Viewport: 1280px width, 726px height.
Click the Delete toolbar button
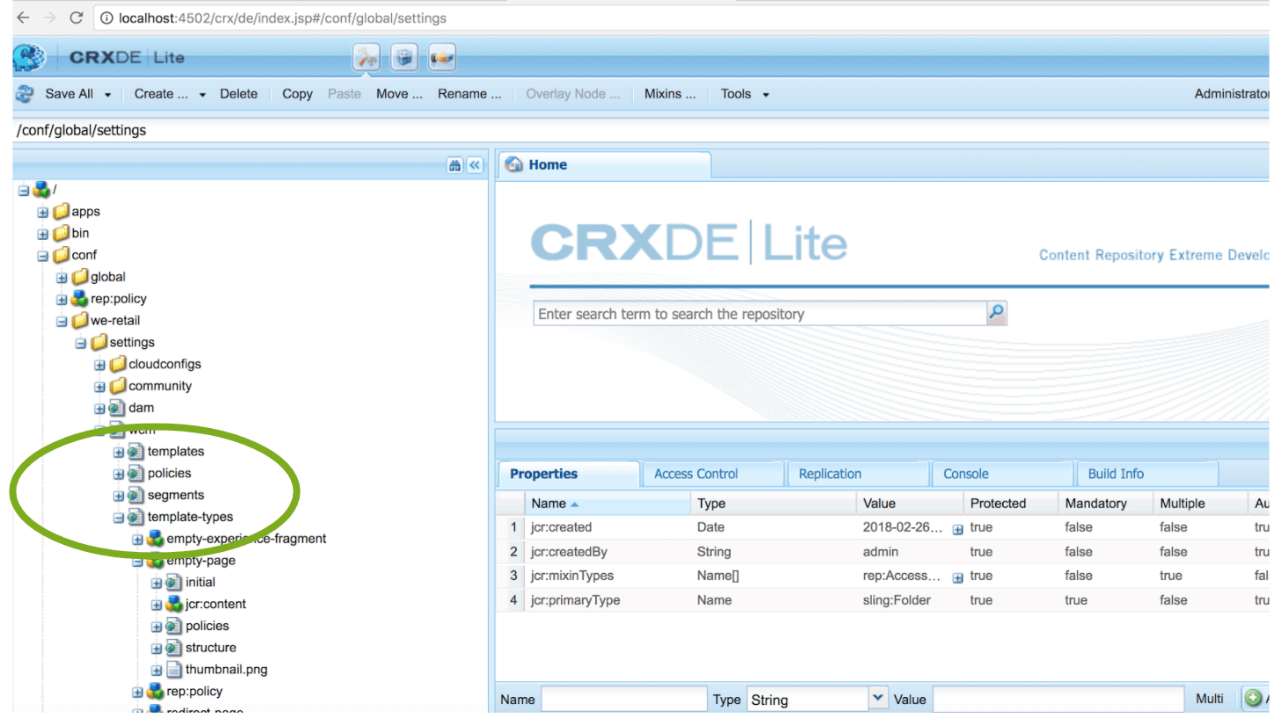tap(239, 94)
